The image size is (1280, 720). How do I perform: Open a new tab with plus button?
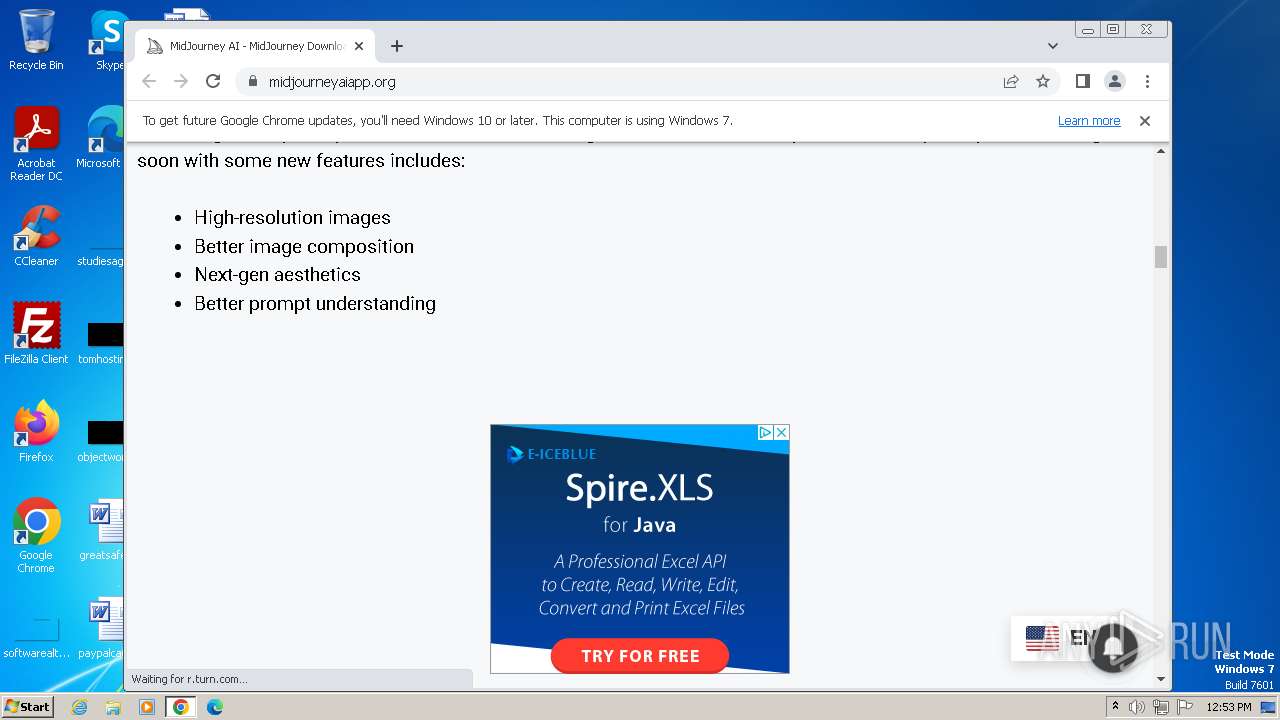pyautogui.click(x=397, y=46)
